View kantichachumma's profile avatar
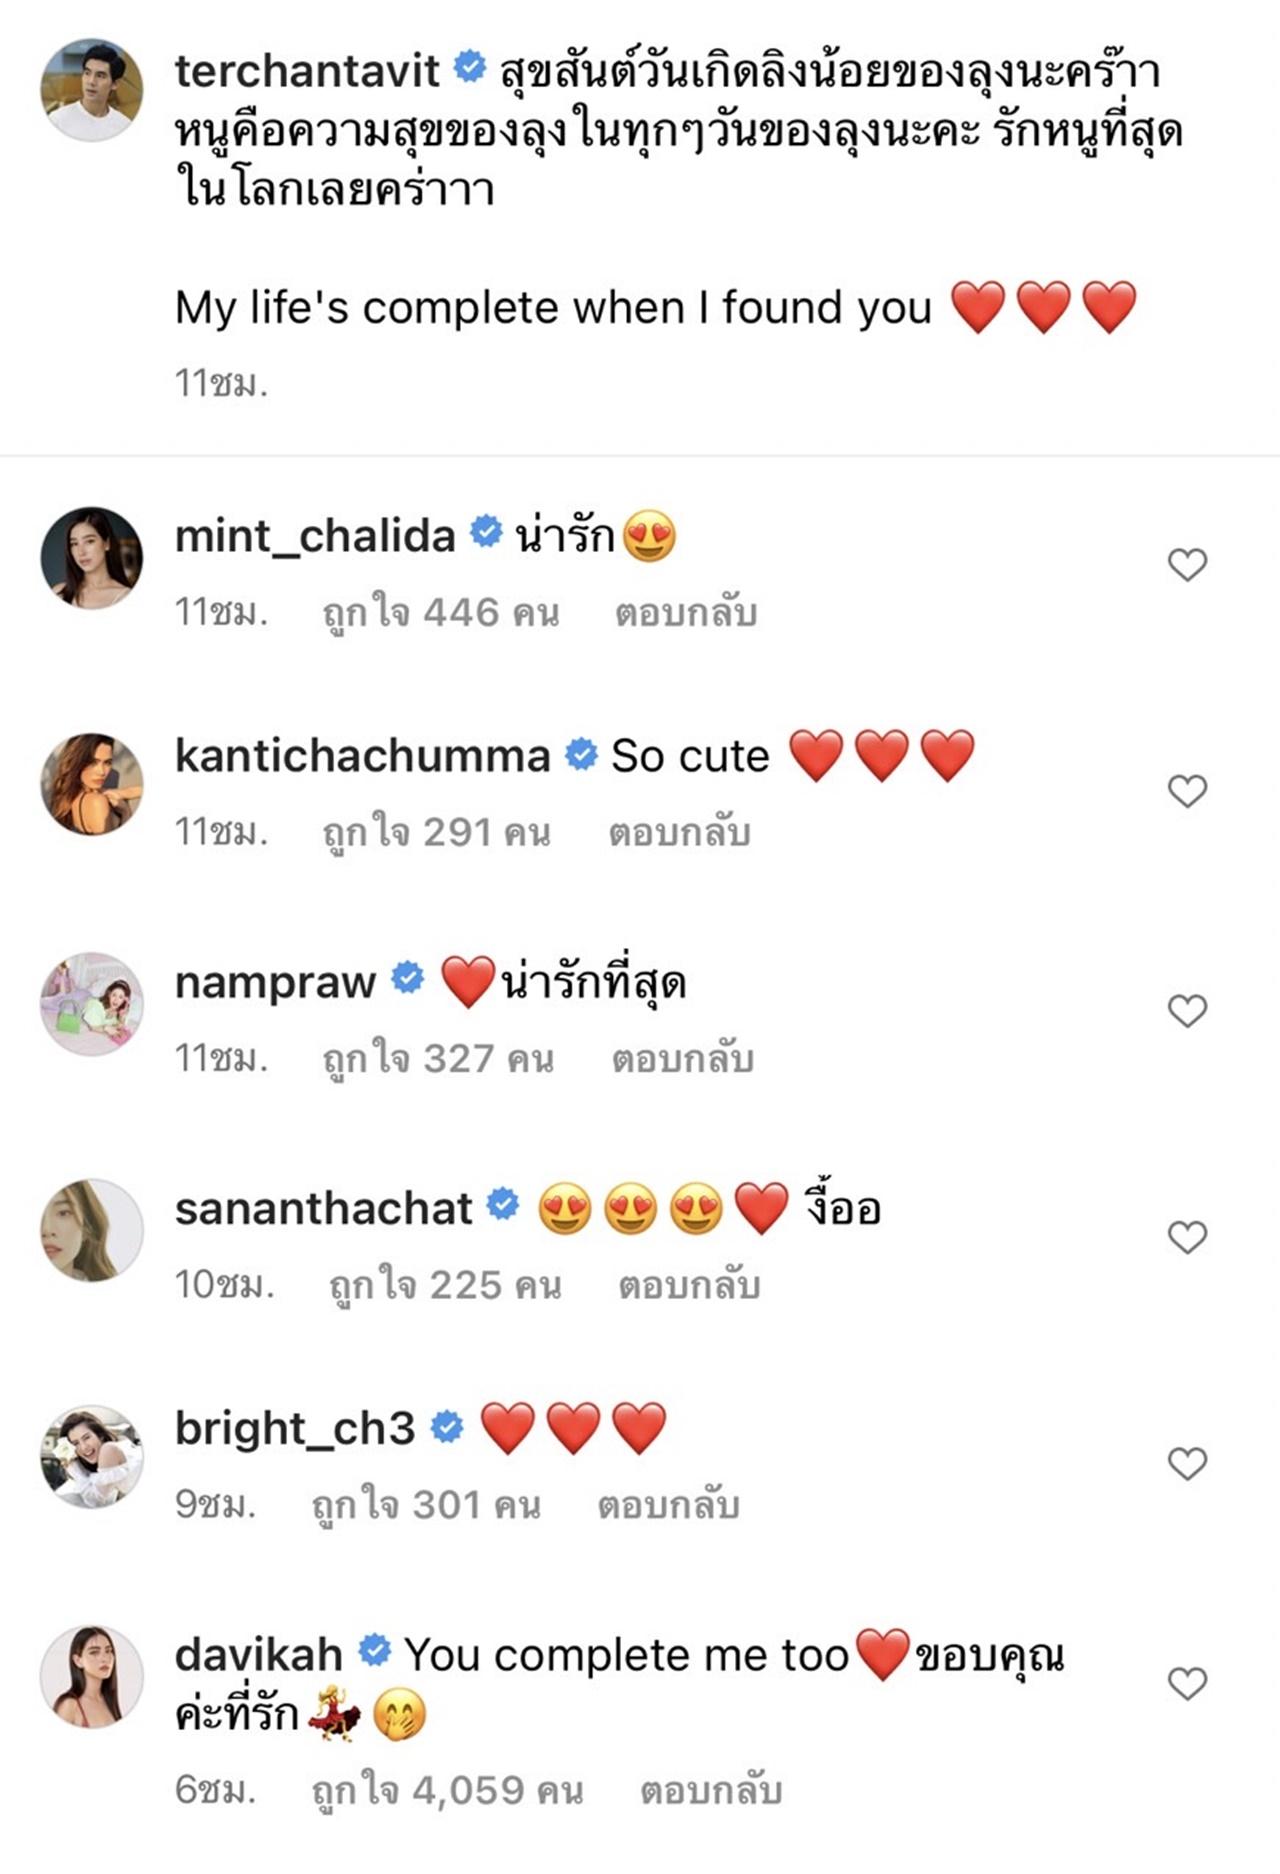Viewport: 1280px width, 1874px height. 91,784
